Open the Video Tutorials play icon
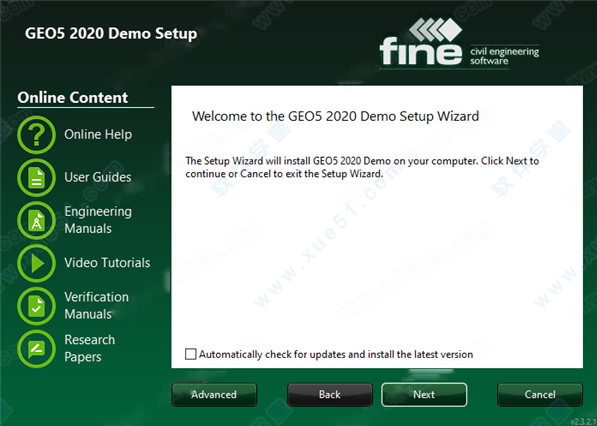The width and height of the screenshot is (597, 426). 36,263
